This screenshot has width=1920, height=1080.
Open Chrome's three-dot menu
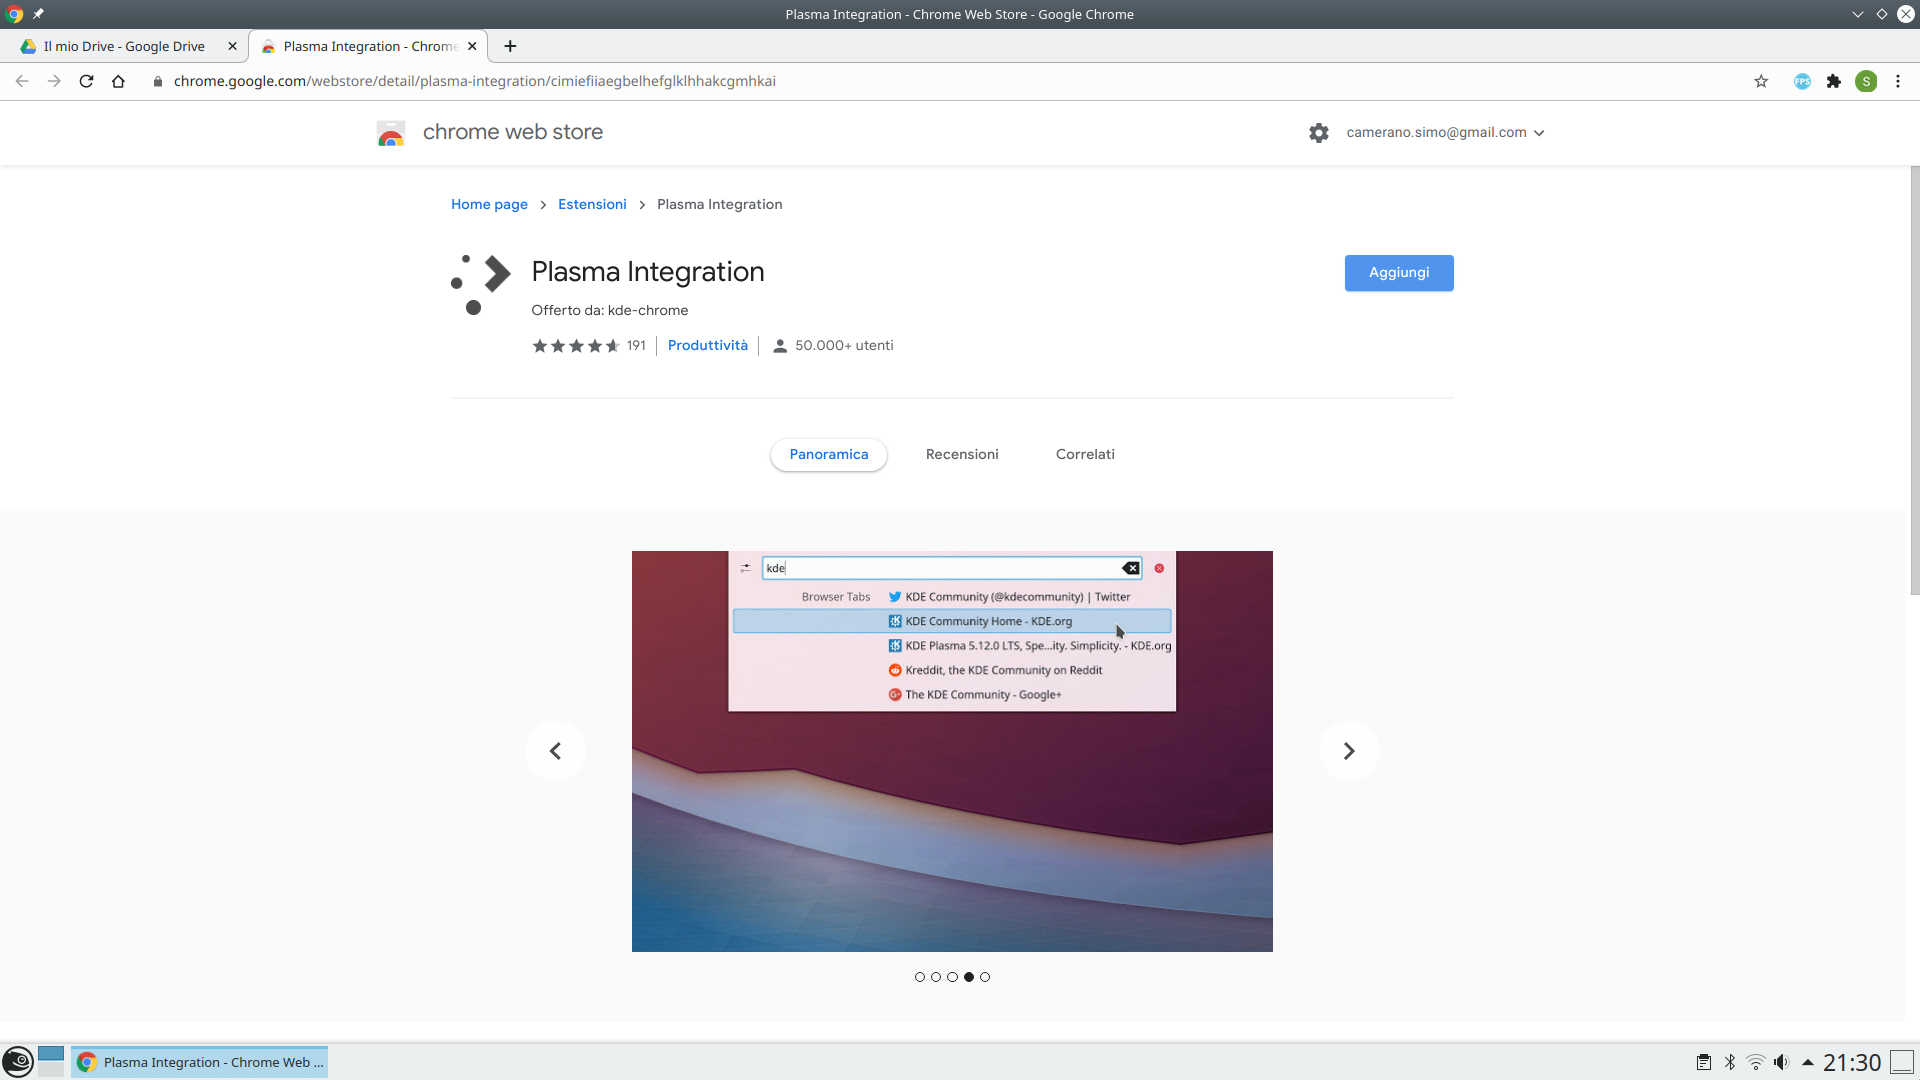[1898, 81]
